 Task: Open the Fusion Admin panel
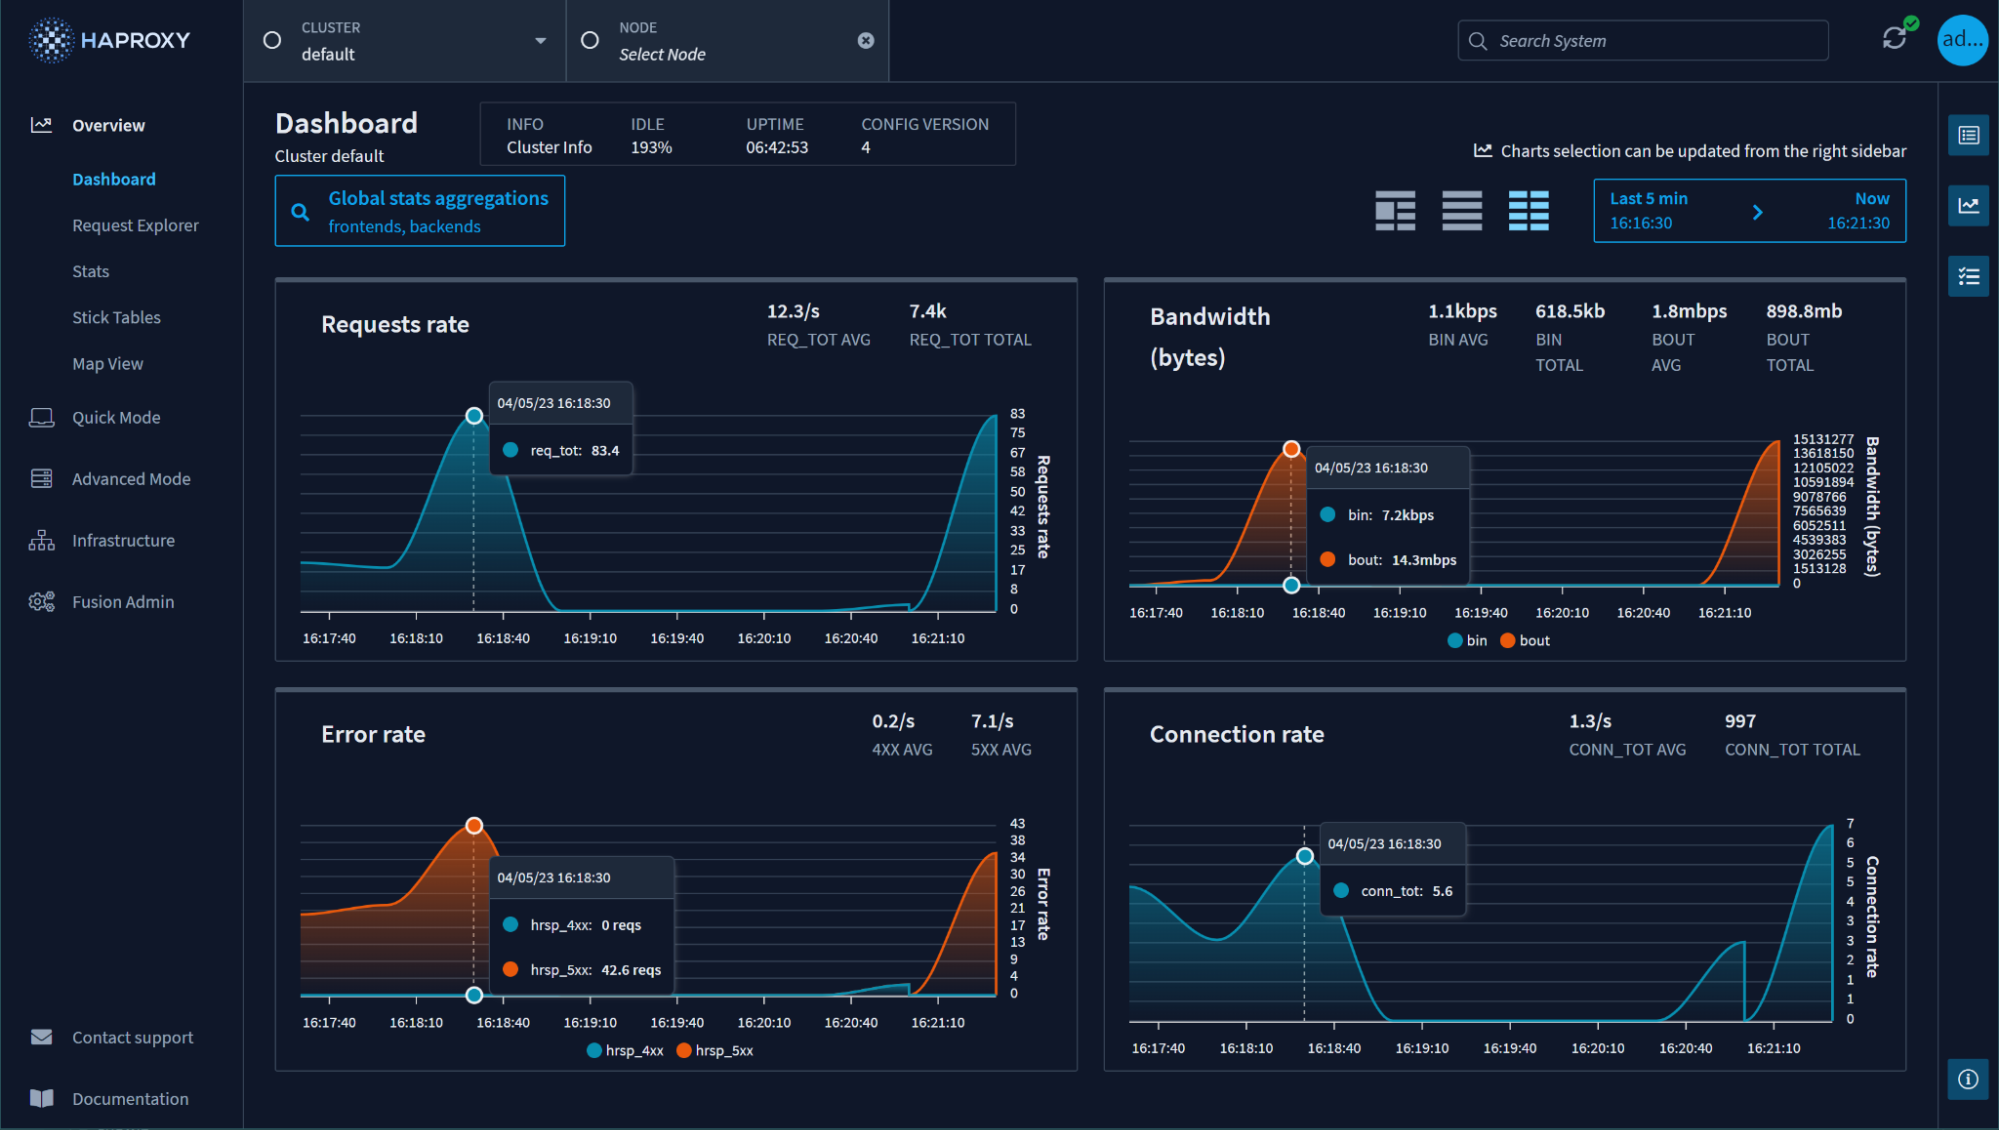[124, 601]
